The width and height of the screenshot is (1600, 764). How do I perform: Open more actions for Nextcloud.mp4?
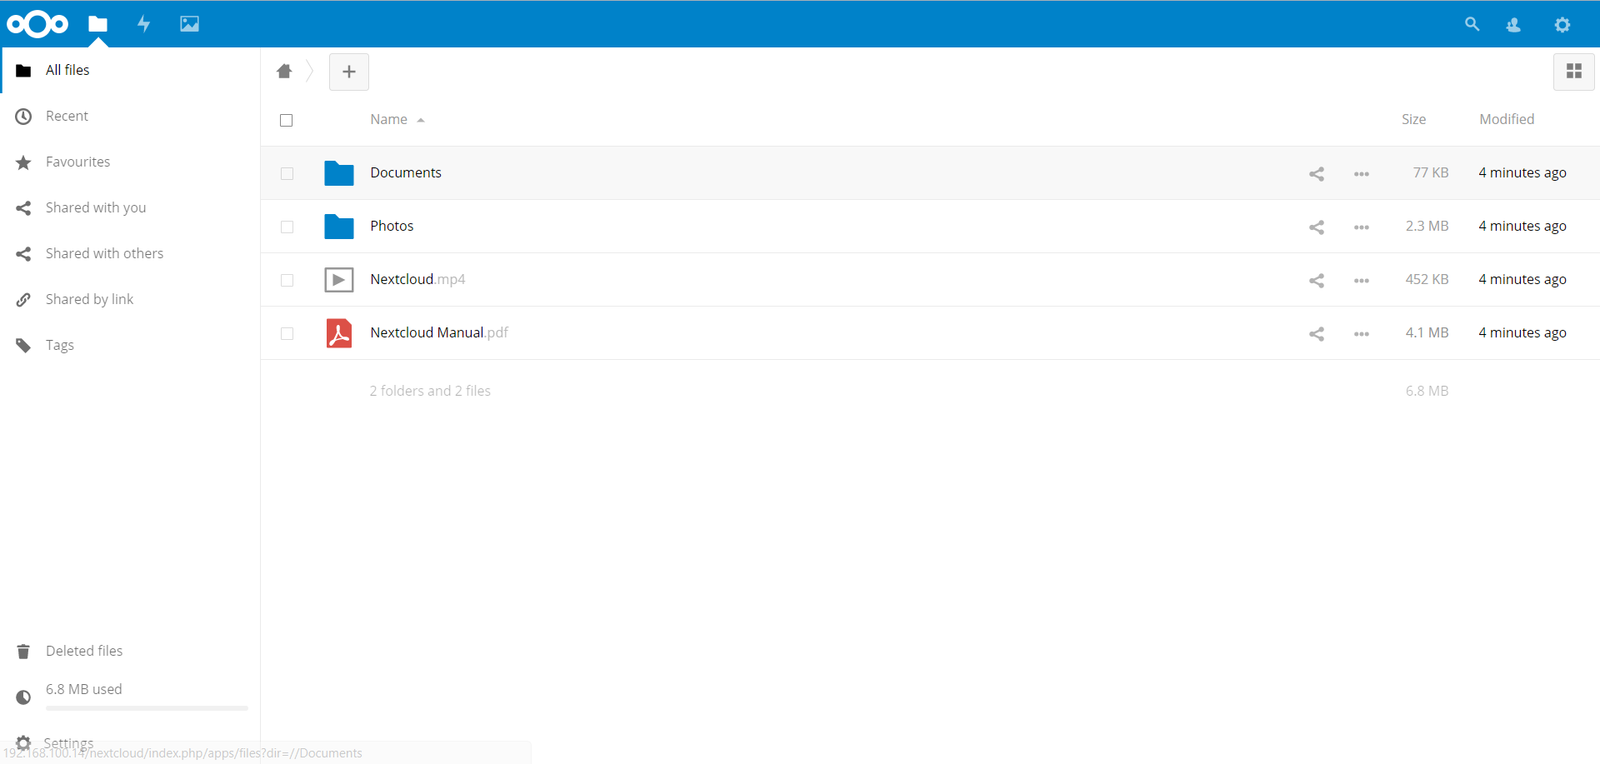click(1361, 280)
